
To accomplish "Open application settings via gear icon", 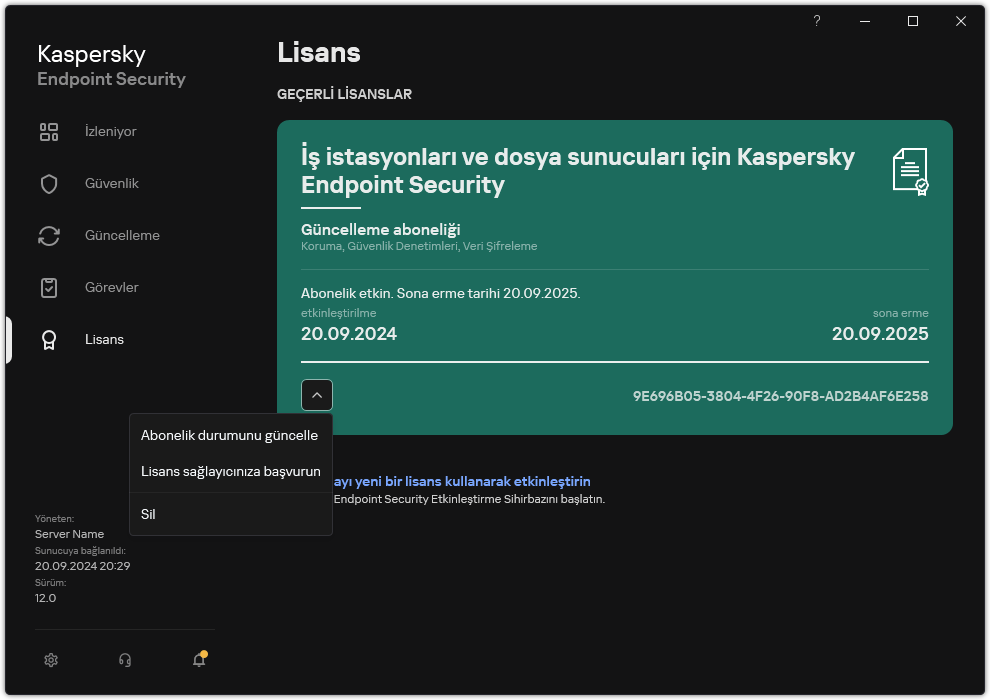I will click(x=50, y=660).
